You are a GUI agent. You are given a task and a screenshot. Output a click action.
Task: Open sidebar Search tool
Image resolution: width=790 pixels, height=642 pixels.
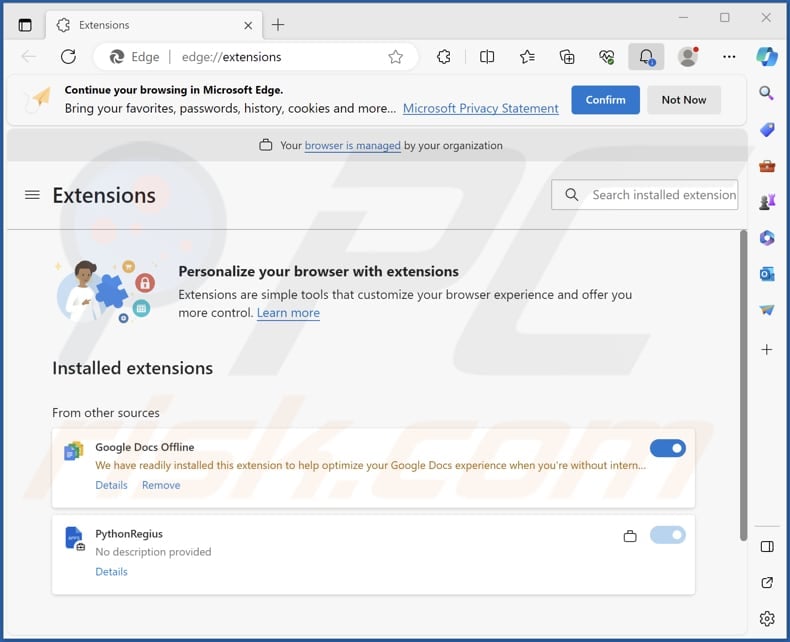(x=767, y=93)
